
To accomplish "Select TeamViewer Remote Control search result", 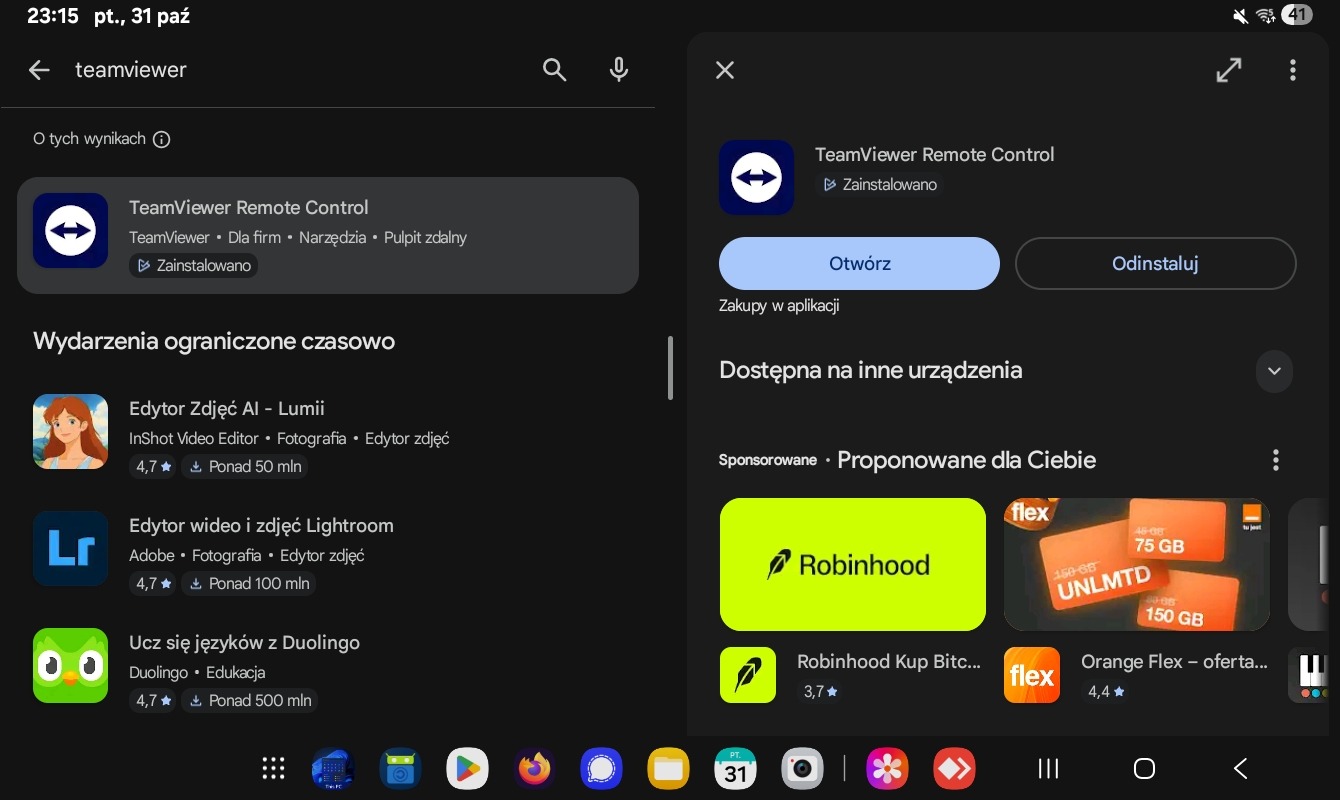I will point(328,236).
